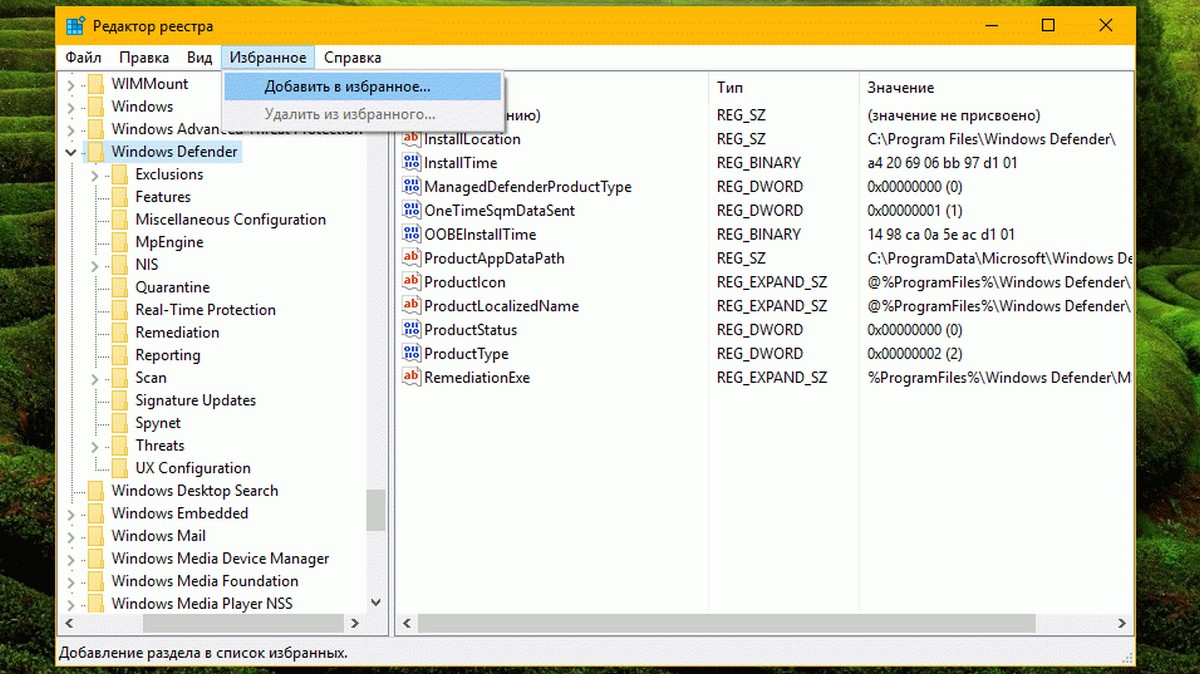Choose Добавить в избранное menu entry

coord(362,87)
